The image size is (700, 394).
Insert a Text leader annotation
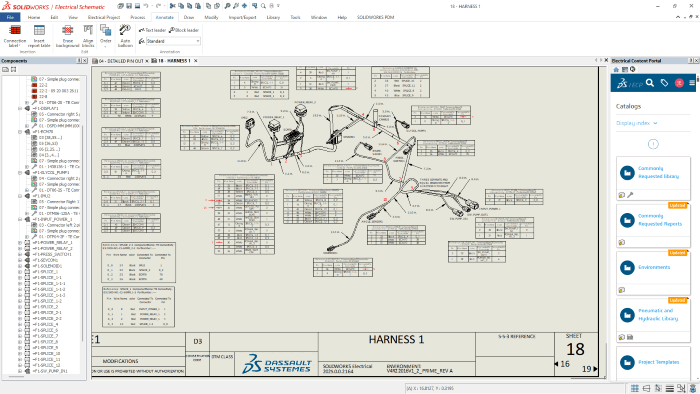152,30
